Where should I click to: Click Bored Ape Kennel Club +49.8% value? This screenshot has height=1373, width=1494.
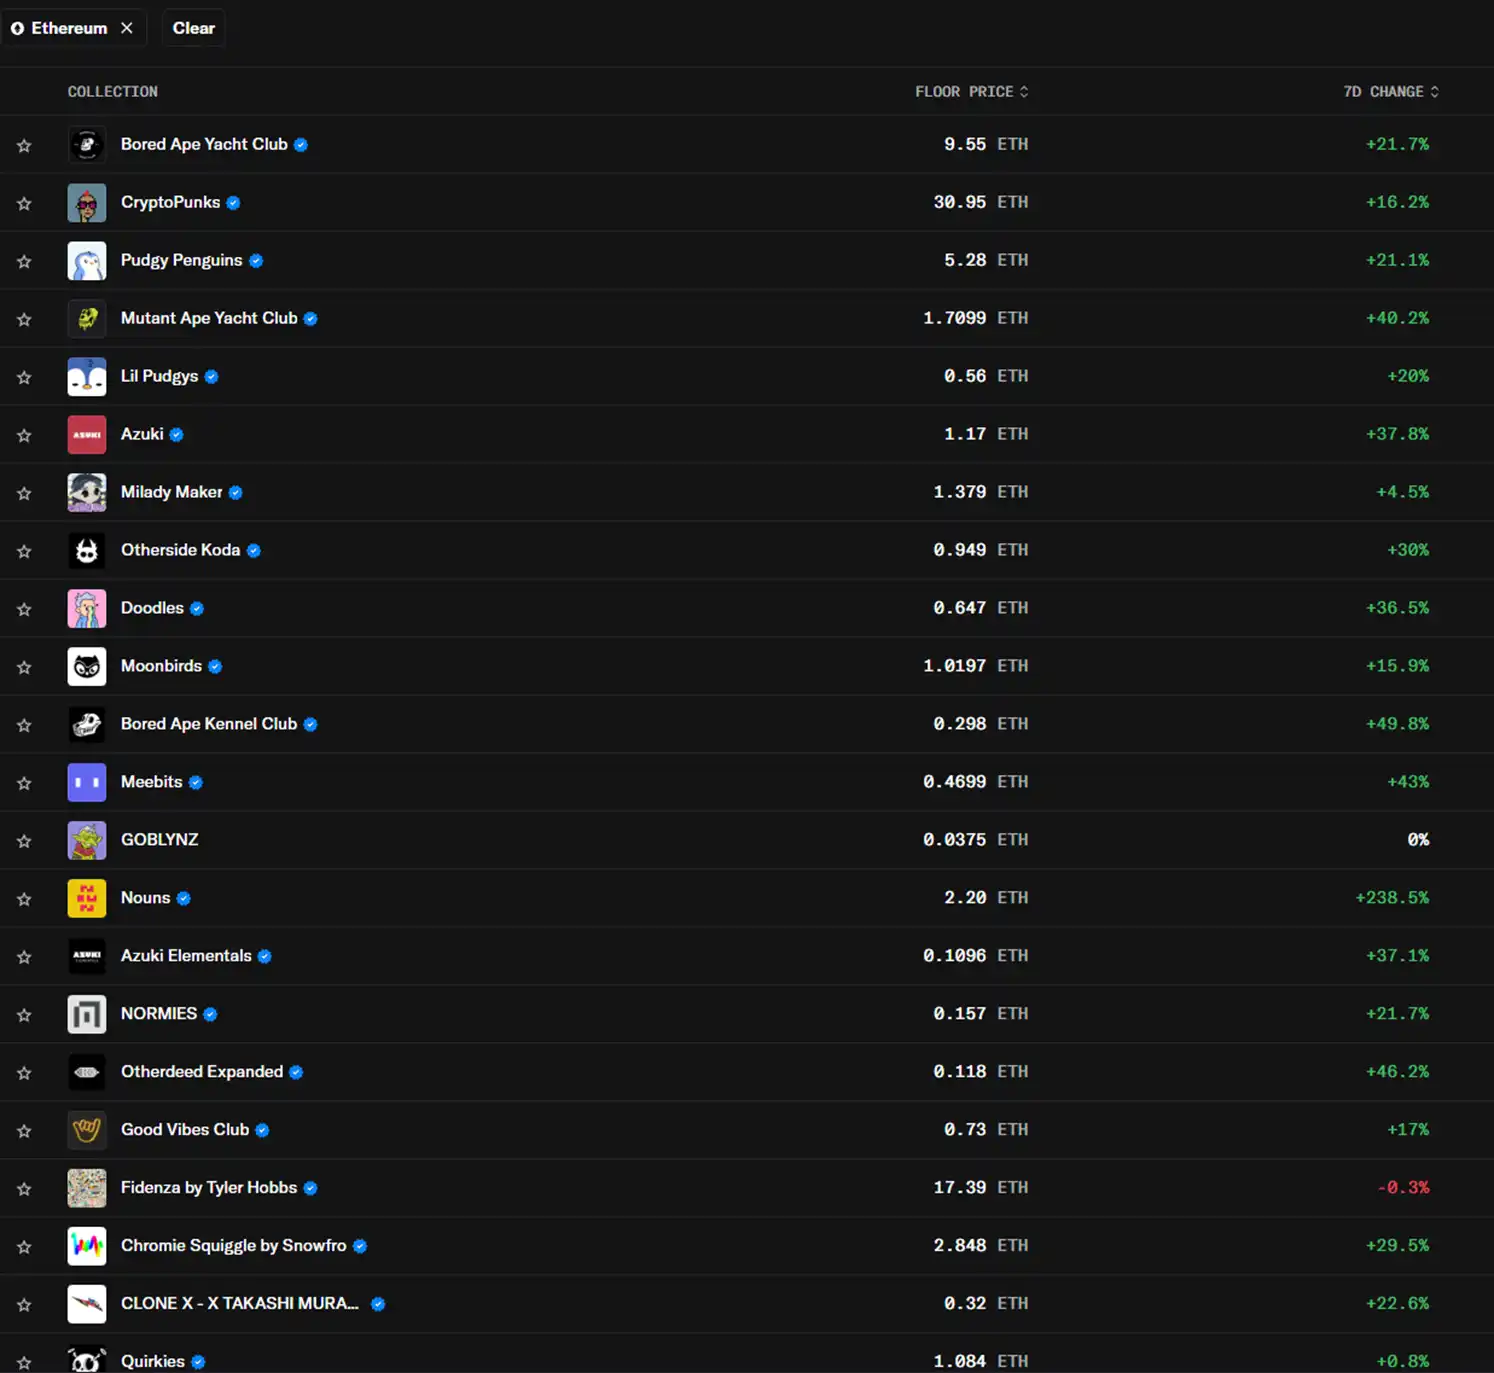click(x=1397, y=724)
